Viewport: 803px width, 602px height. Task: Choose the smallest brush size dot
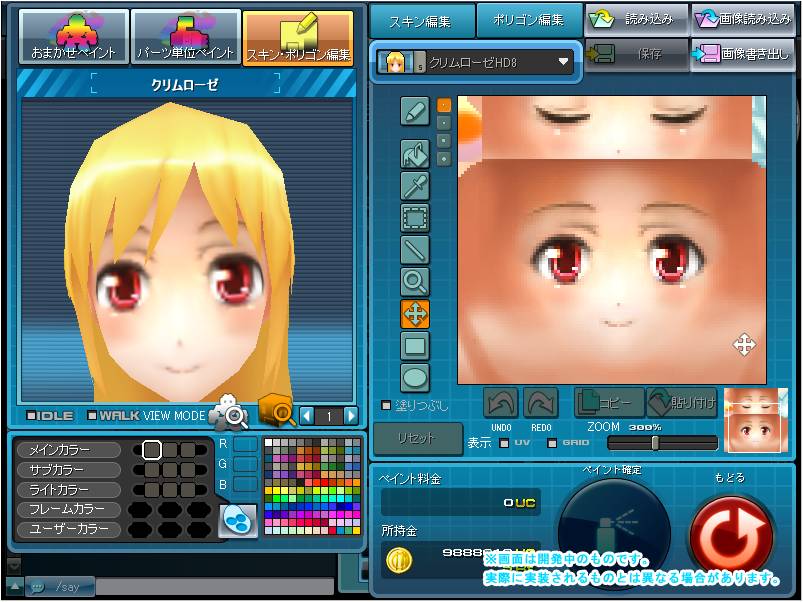tap(444, 105)
